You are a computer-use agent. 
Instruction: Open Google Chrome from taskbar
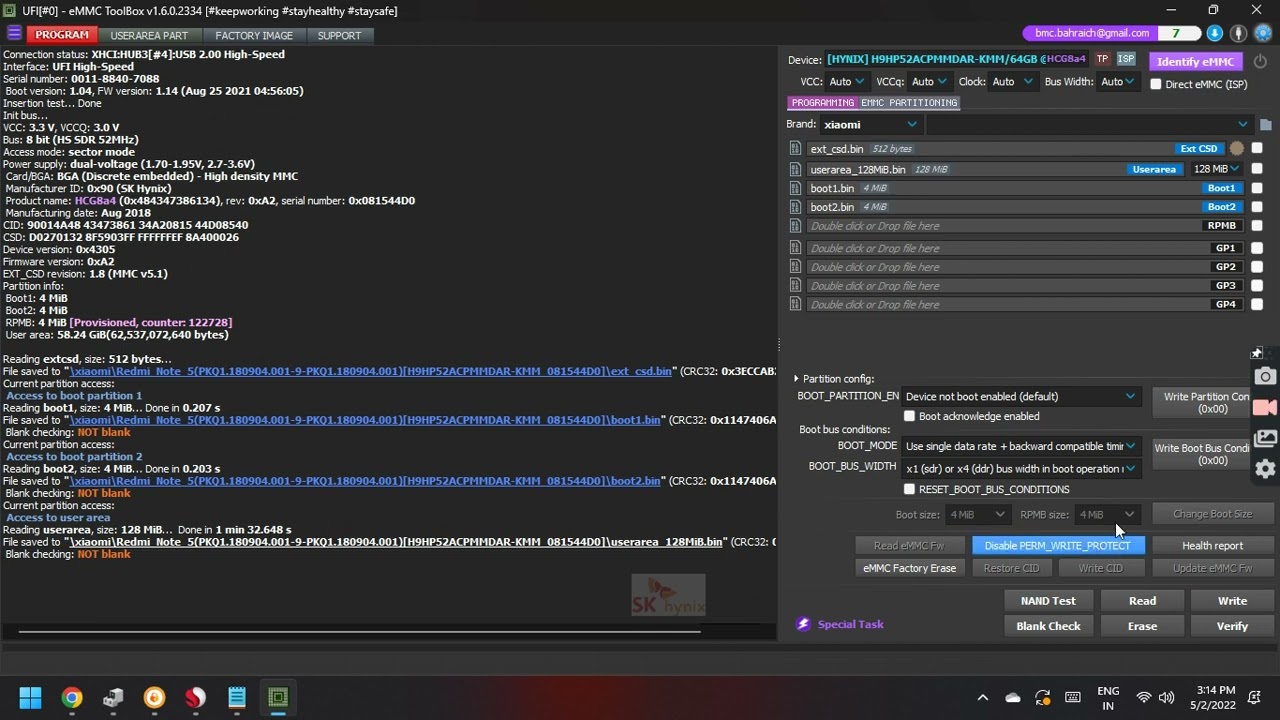click(72, 697)
